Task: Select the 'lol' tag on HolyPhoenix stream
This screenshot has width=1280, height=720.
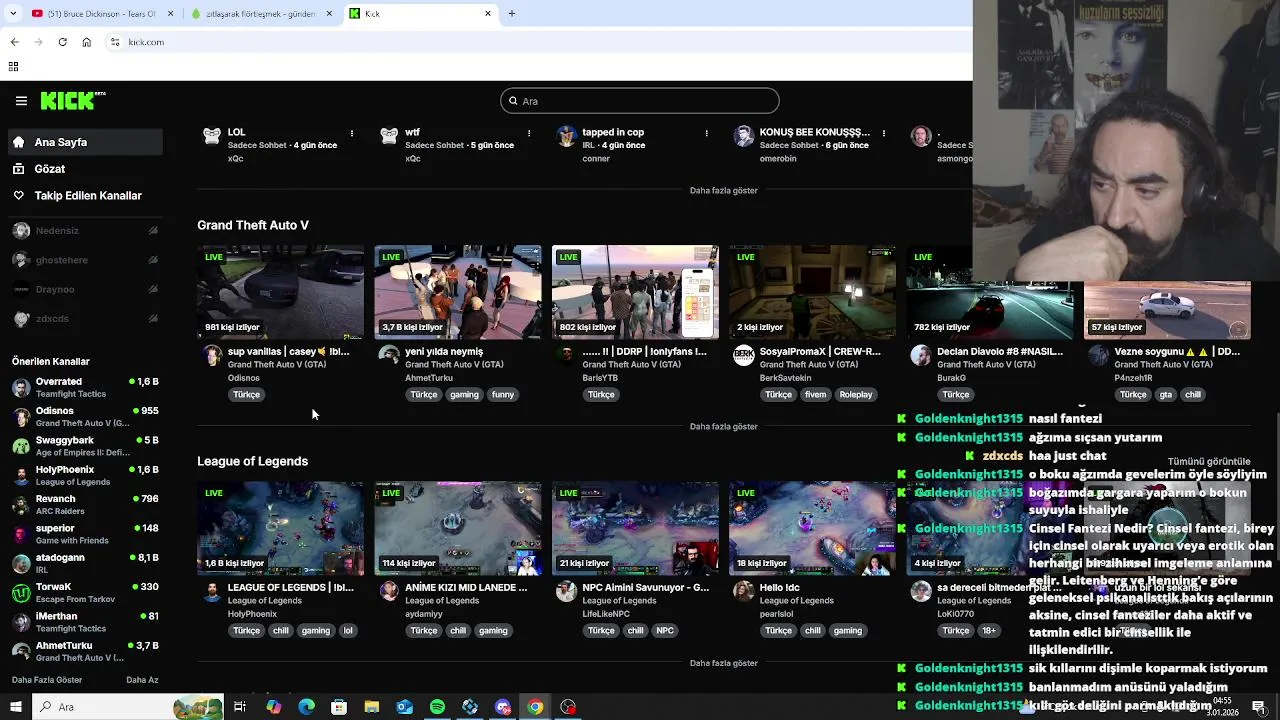Action: click(348, 631)
